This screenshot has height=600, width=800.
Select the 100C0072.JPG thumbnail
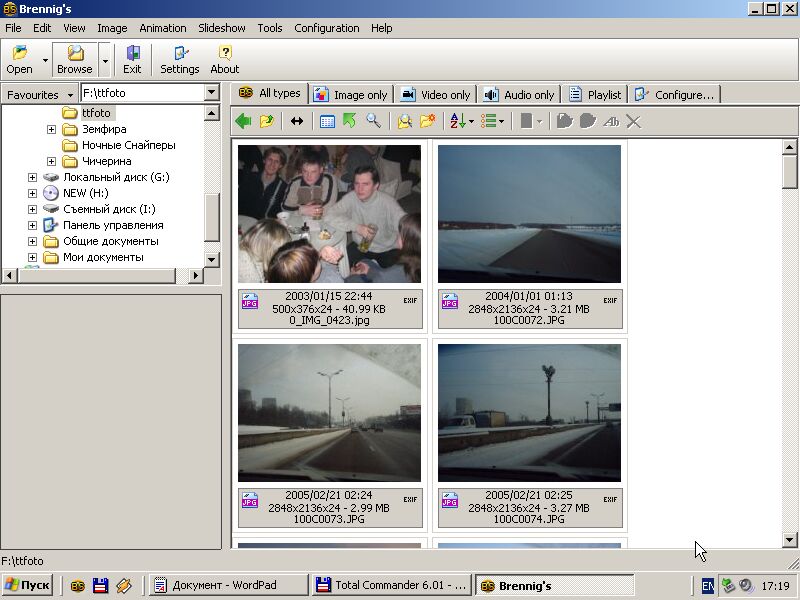[x=530, y=214]
